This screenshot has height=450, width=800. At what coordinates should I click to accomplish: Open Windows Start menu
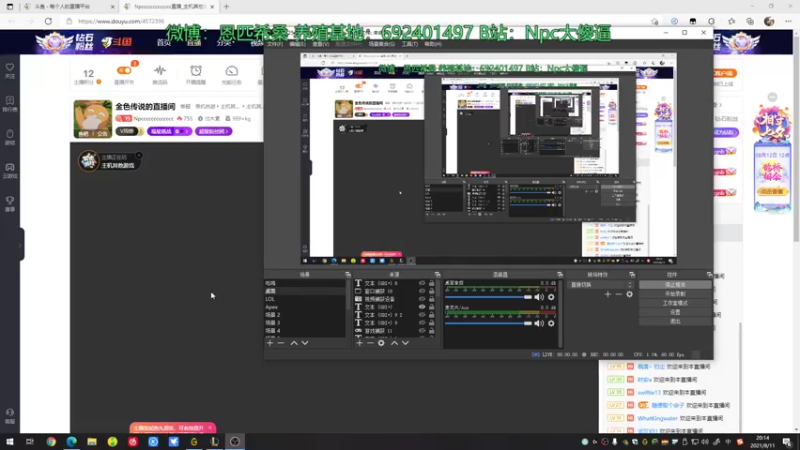pos(10,441)
